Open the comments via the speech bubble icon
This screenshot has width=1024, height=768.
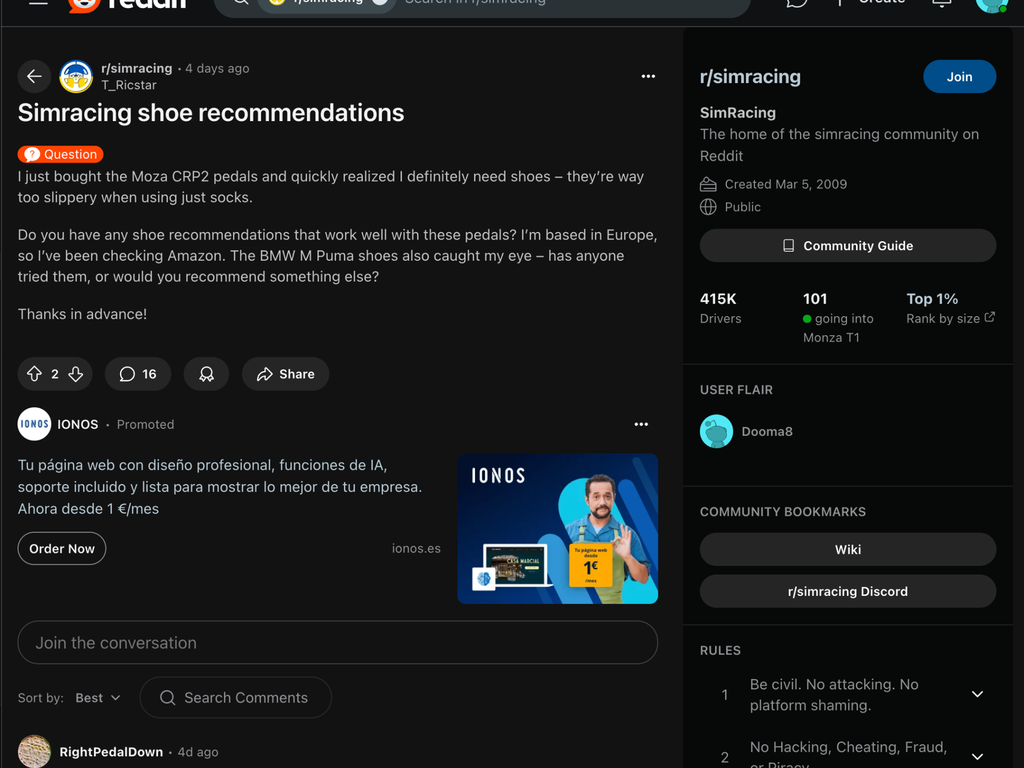[x=137, y=373]
